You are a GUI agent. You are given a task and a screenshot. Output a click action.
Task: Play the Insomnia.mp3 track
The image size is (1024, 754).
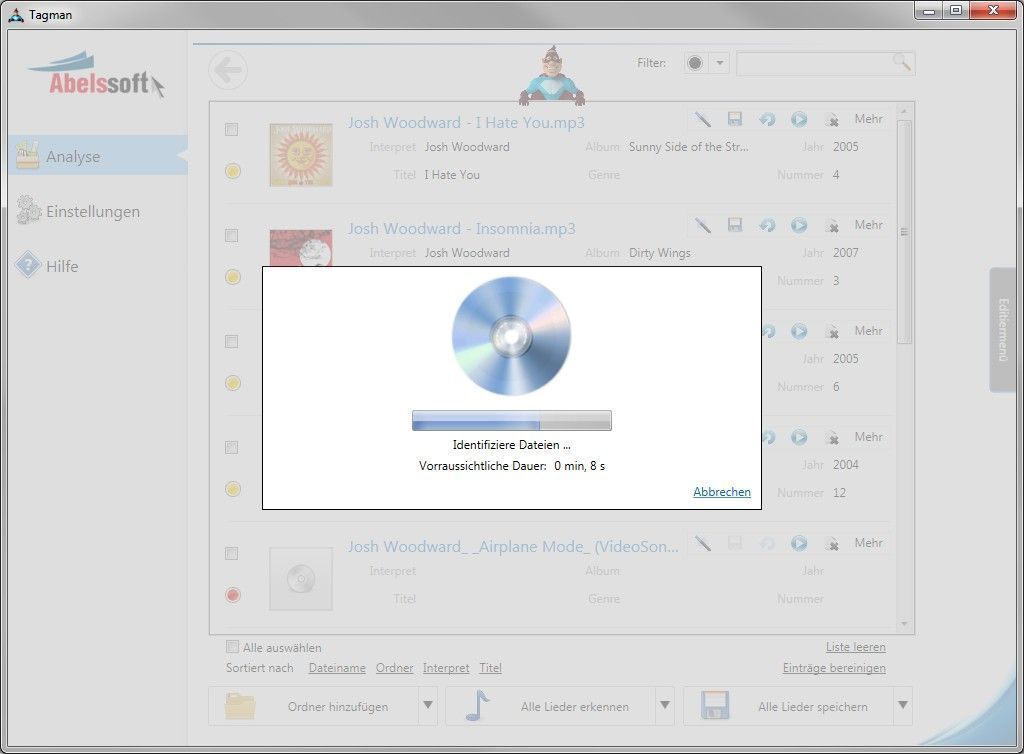point(799,225)
